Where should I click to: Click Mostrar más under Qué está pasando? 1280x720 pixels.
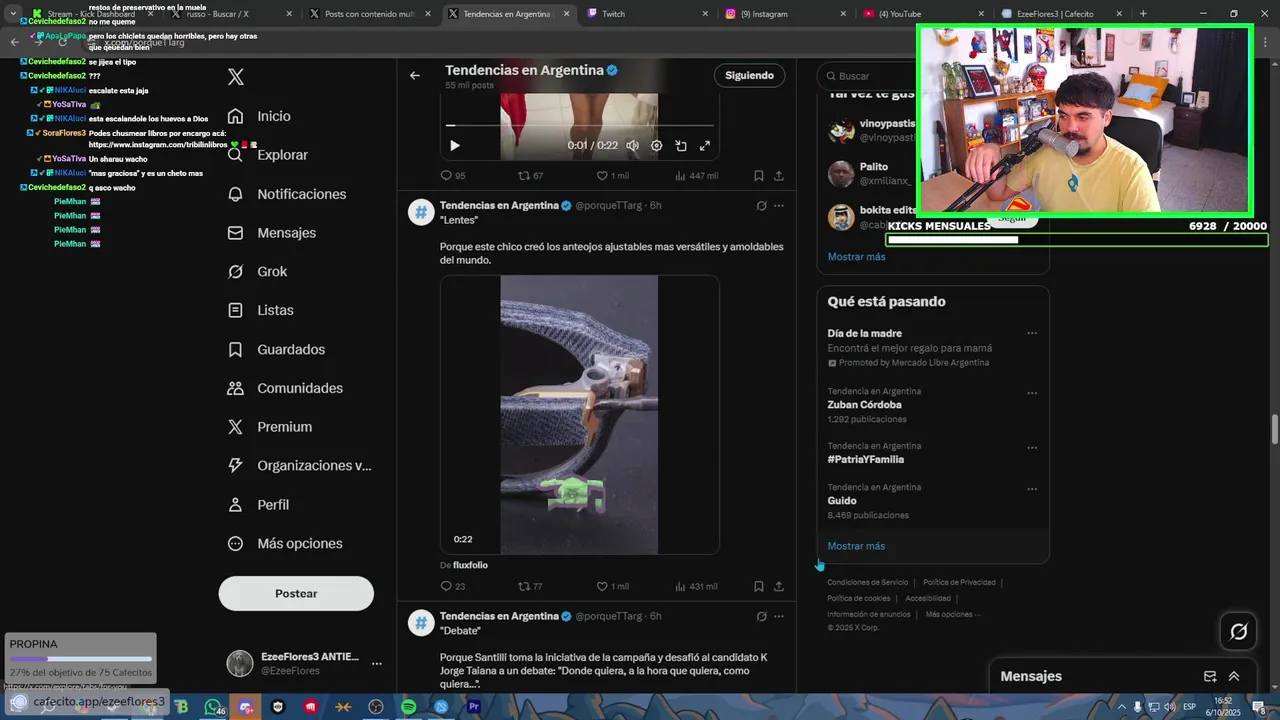856,546
